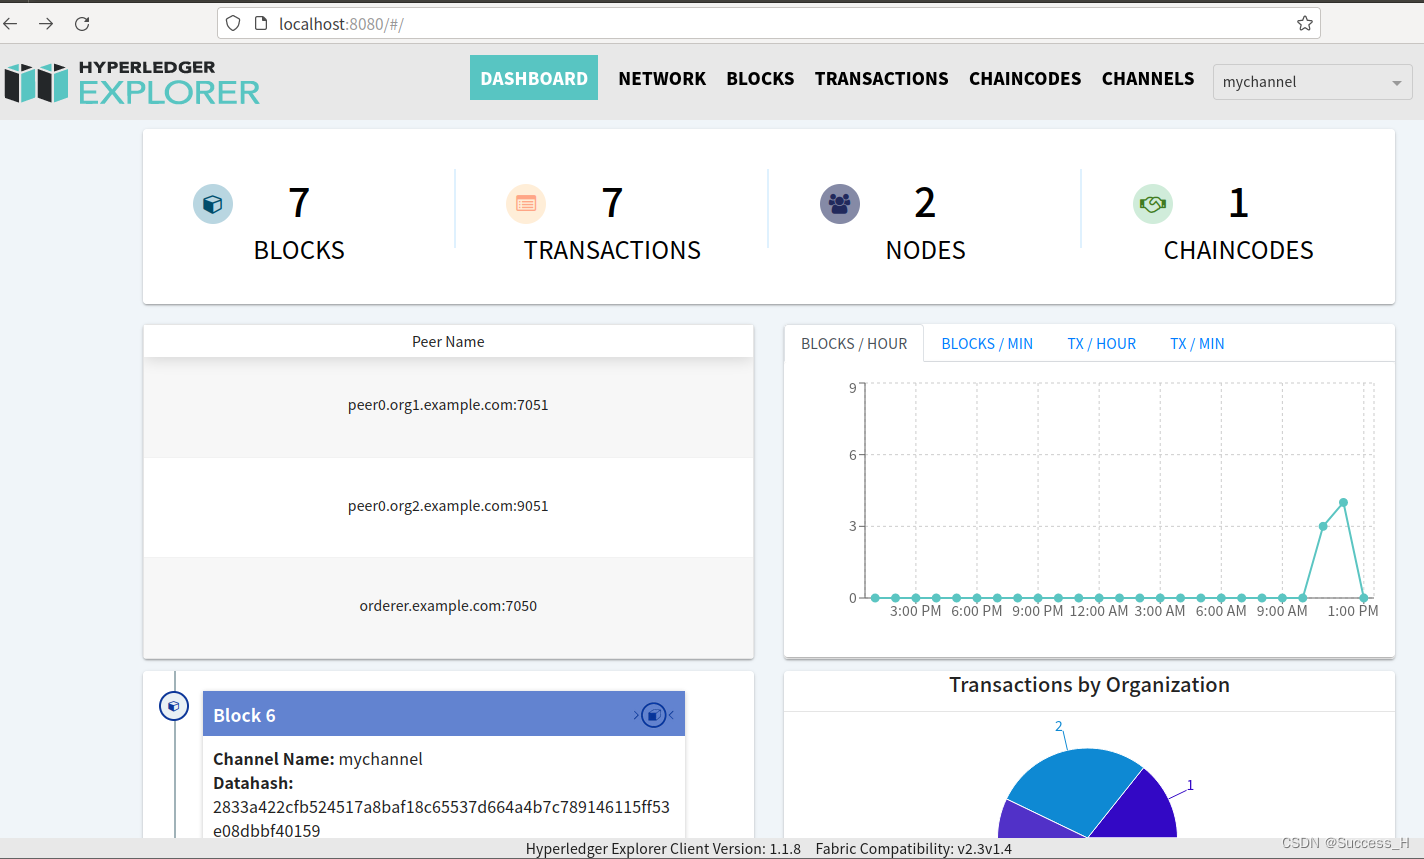
Task: Click the Client Version 1.1.8 footer text
Action: (x=663, y=849)
